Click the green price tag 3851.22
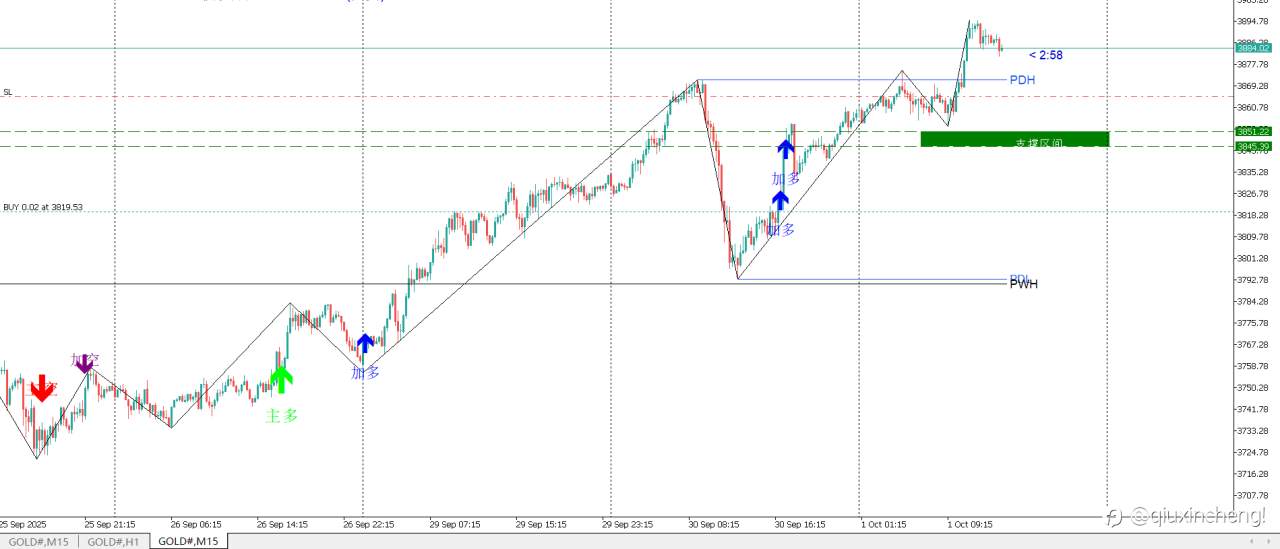Image resolution: width=1280 pixels, height=549 pixels. coord(1254,131)
